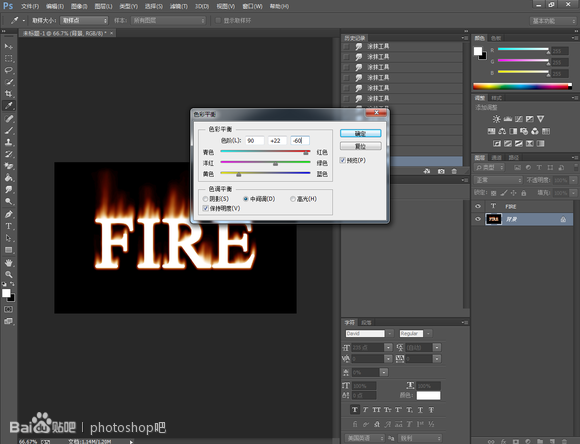The height and width of the screenshot is (444, 580).
Task: Select the Midtones radio button
Action: click(x=246, y=199)
